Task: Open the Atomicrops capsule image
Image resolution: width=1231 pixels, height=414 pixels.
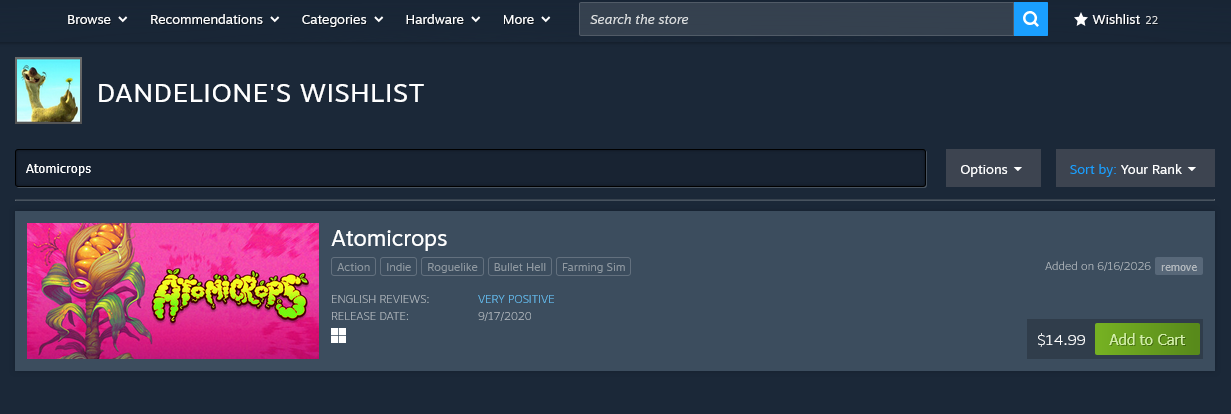Action: tap(173, 291)
